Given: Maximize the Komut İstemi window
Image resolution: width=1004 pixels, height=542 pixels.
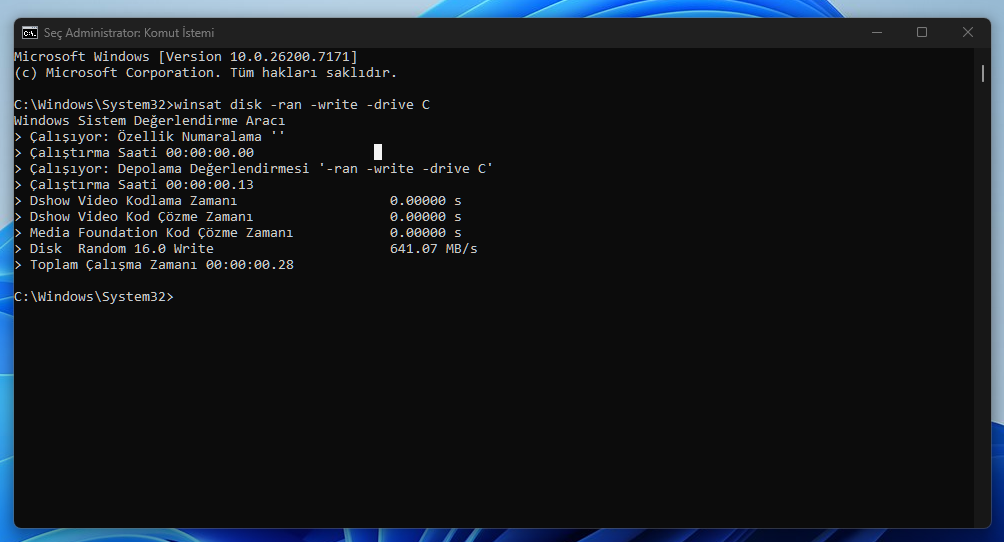Looking at the screenshot, I should tap(921, 33).
